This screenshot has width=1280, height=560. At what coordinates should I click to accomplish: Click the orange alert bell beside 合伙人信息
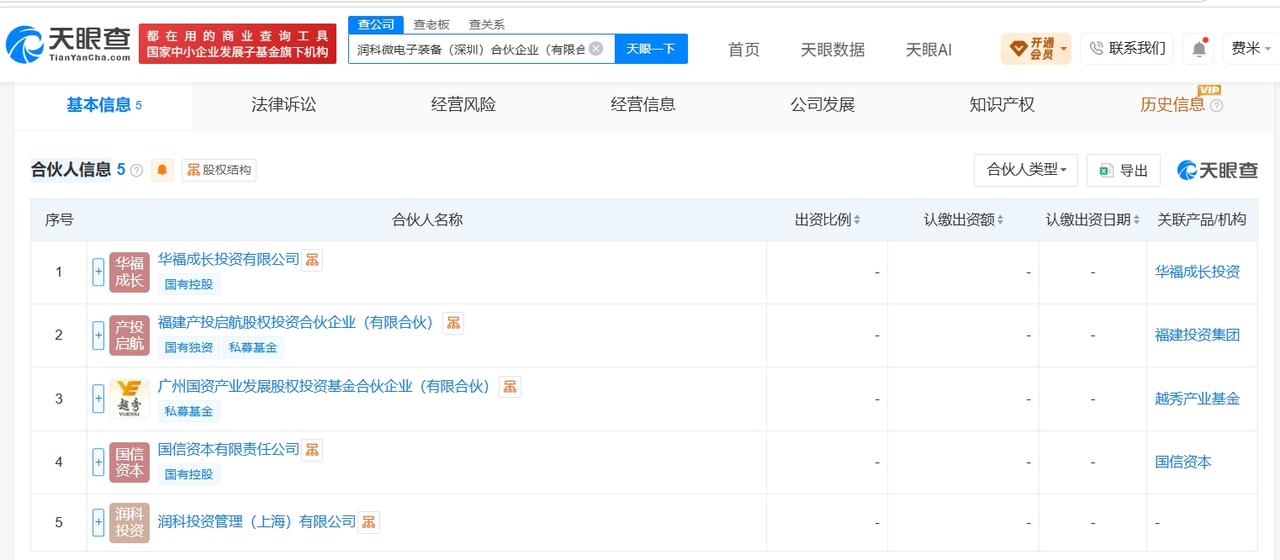tap(162, 170)
